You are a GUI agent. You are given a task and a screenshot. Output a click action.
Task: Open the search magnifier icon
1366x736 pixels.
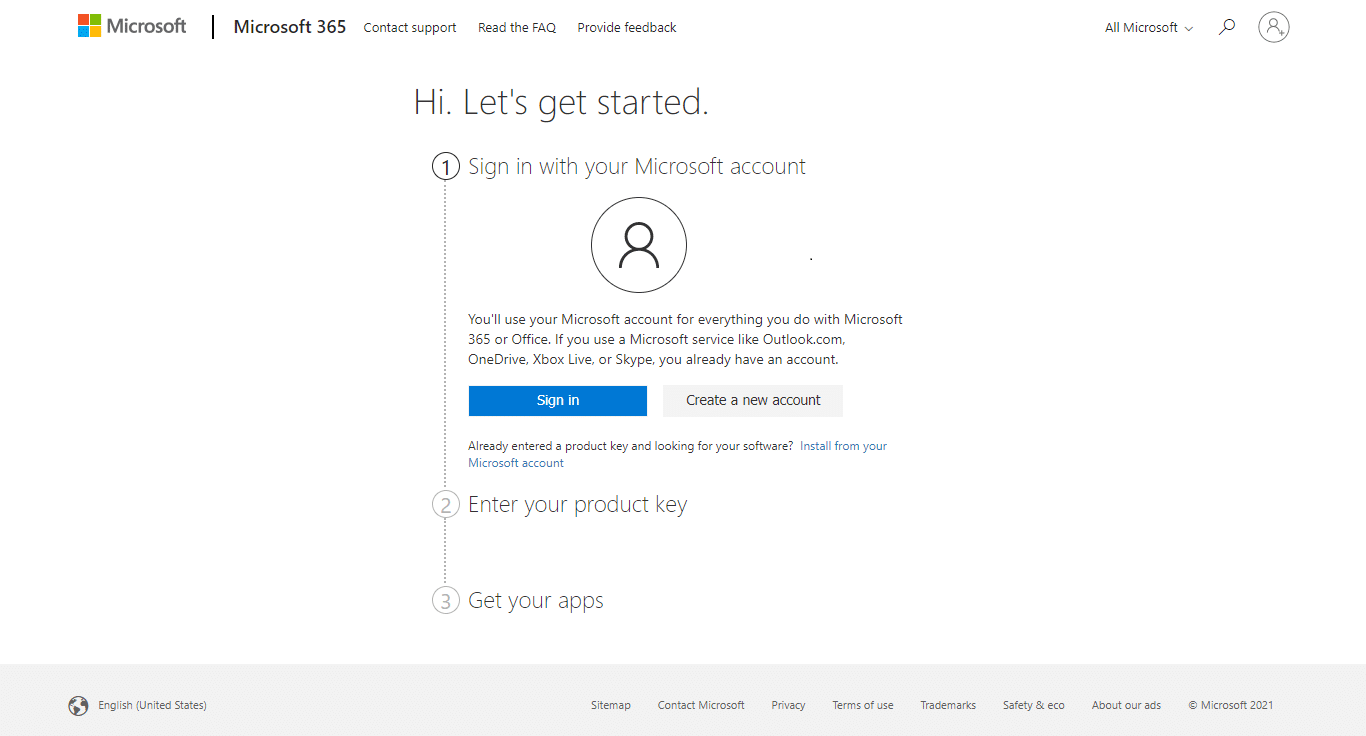click(x=1227, y=27)
